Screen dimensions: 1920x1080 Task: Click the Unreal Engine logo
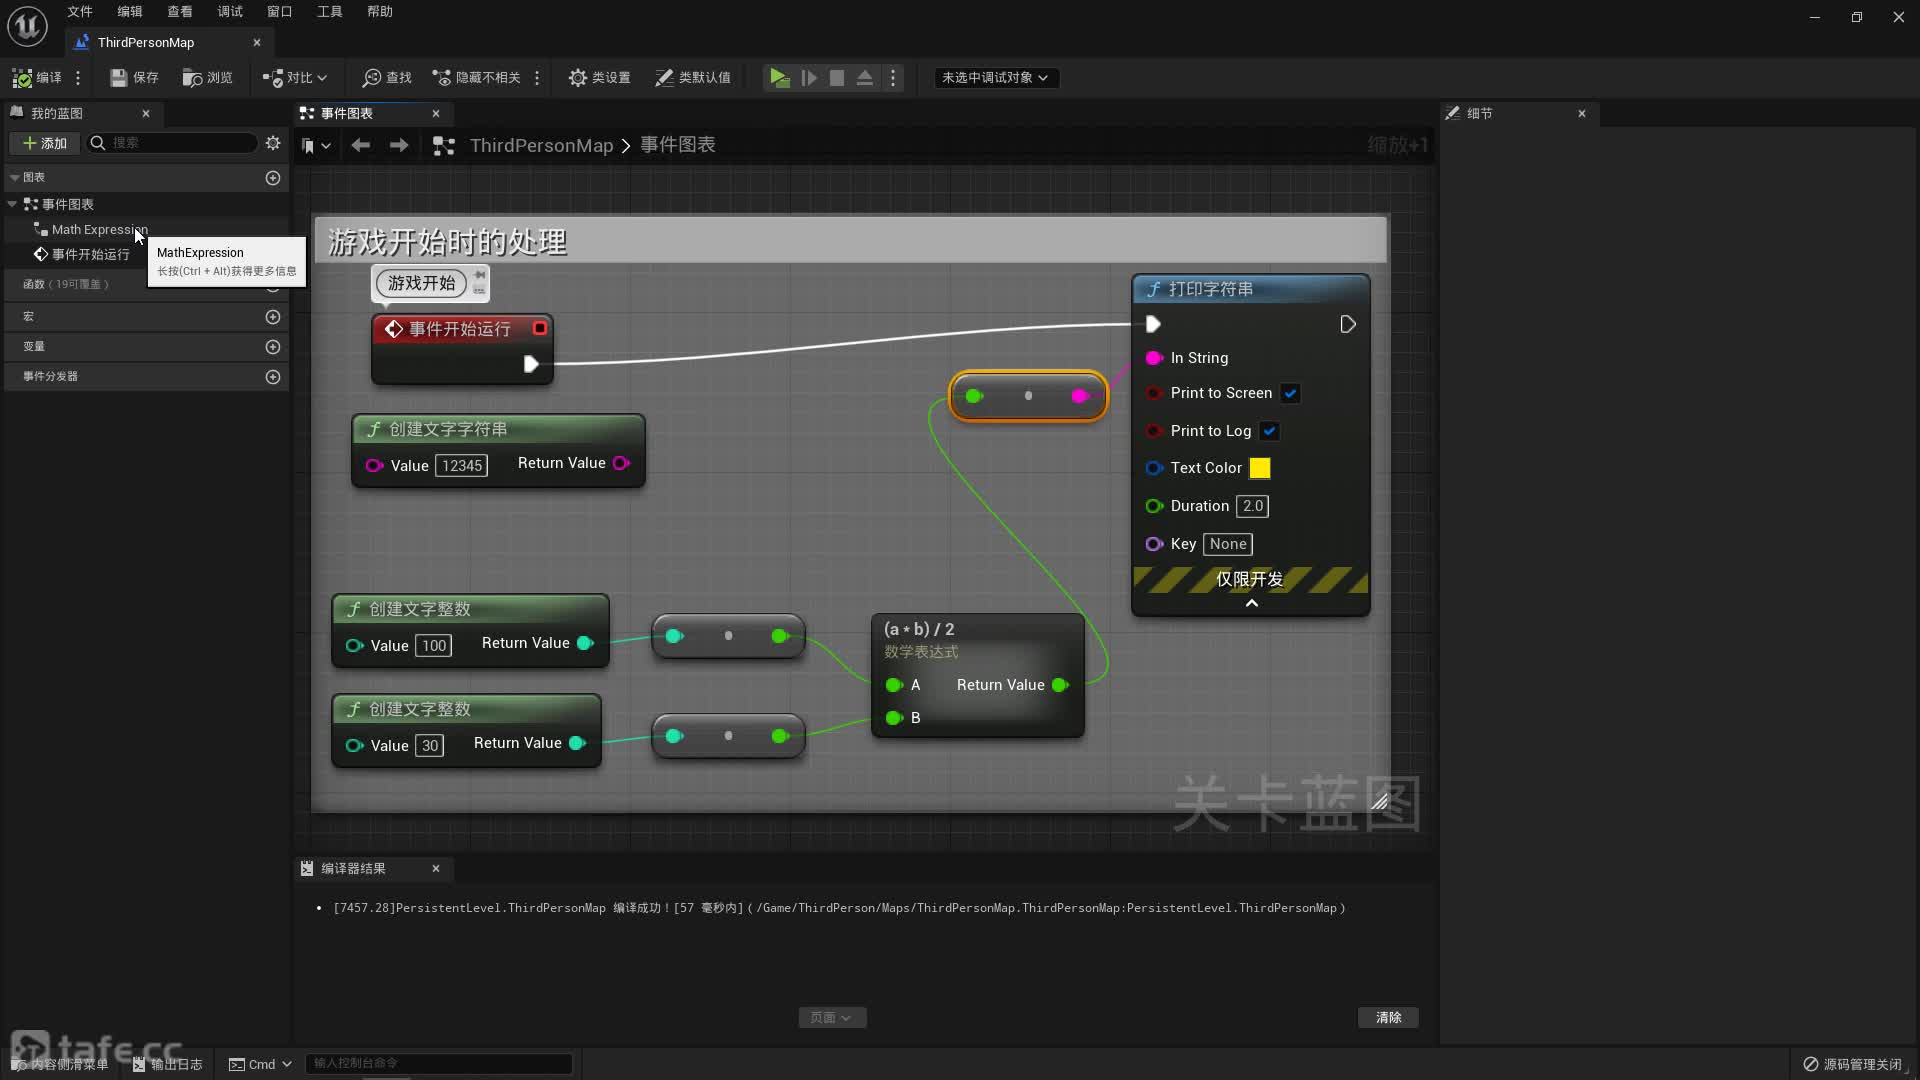(x=27, y=26)
